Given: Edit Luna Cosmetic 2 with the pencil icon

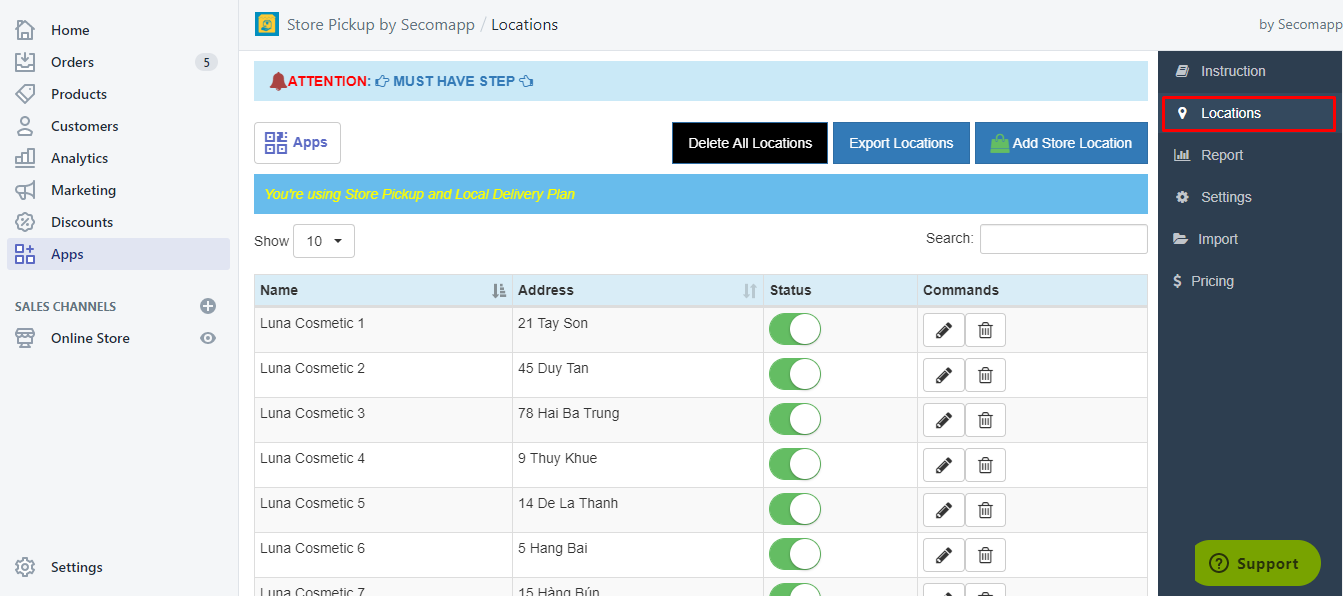Looking at the screenshot, I should tap(944, 375).
